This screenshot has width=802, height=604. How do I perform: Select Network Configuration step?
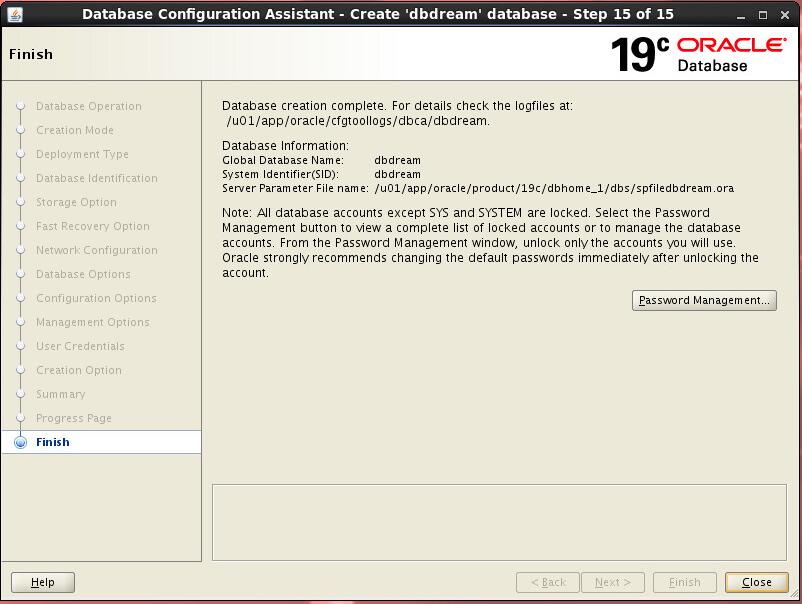[96, 250]
